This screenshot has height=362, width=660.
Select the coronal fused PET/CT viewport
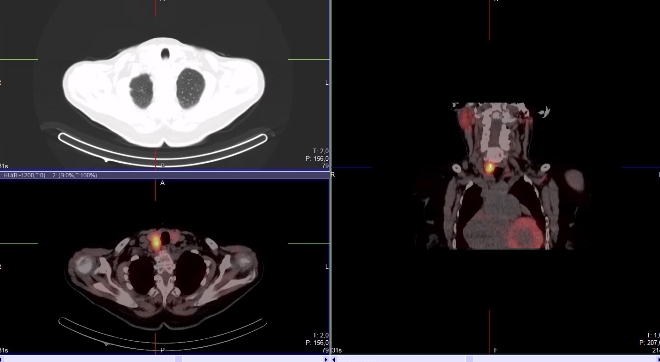tap(496, 177)
